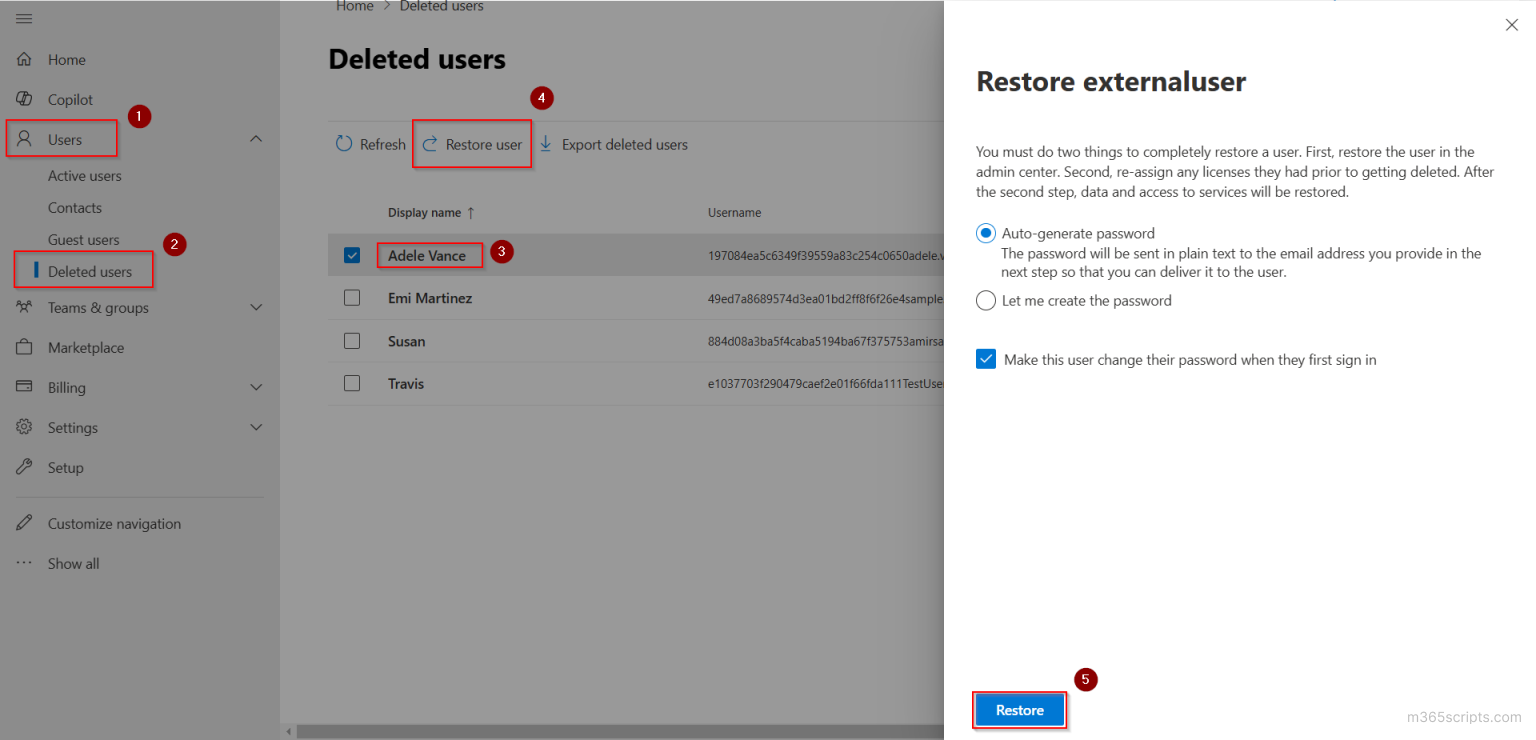Open Copilot from the sidebar icon

tap(24, 99)
